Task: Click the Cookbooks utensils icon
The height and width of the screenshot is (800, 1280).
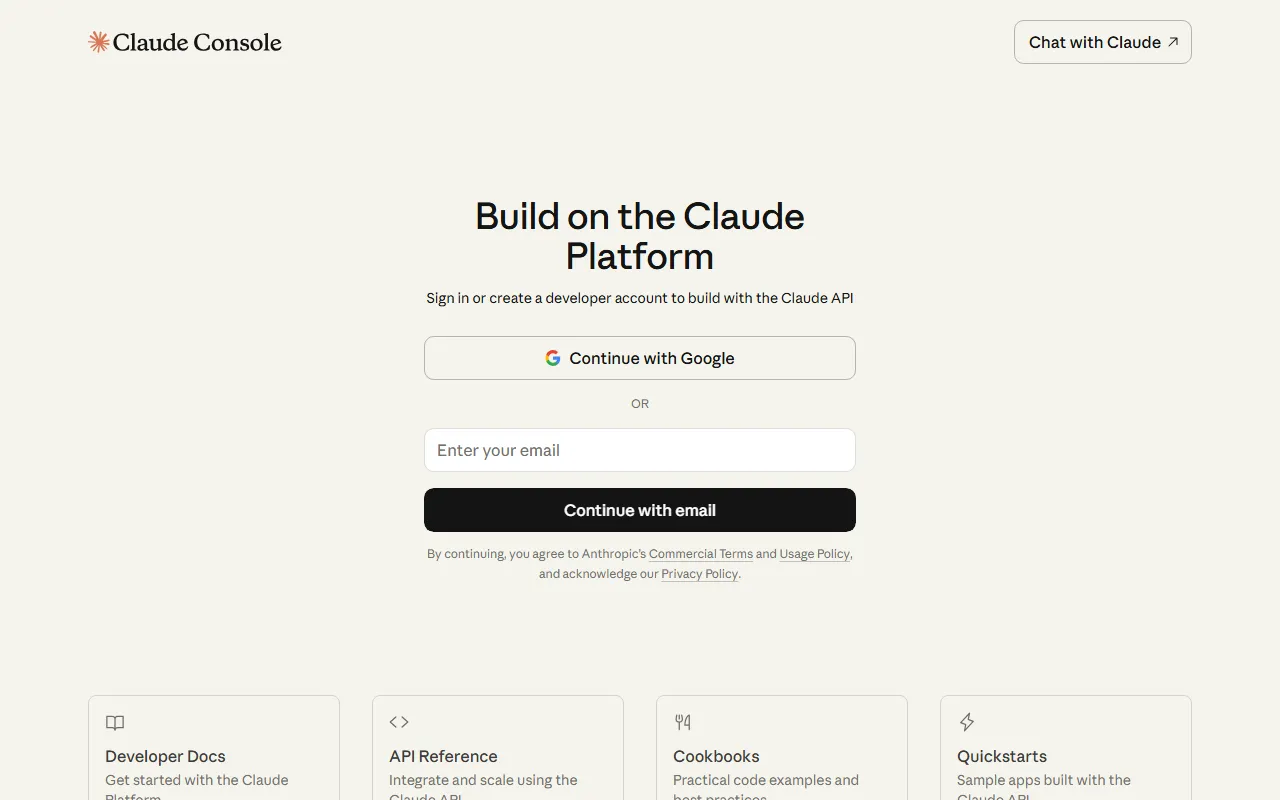Action: [x=683, y=722]
